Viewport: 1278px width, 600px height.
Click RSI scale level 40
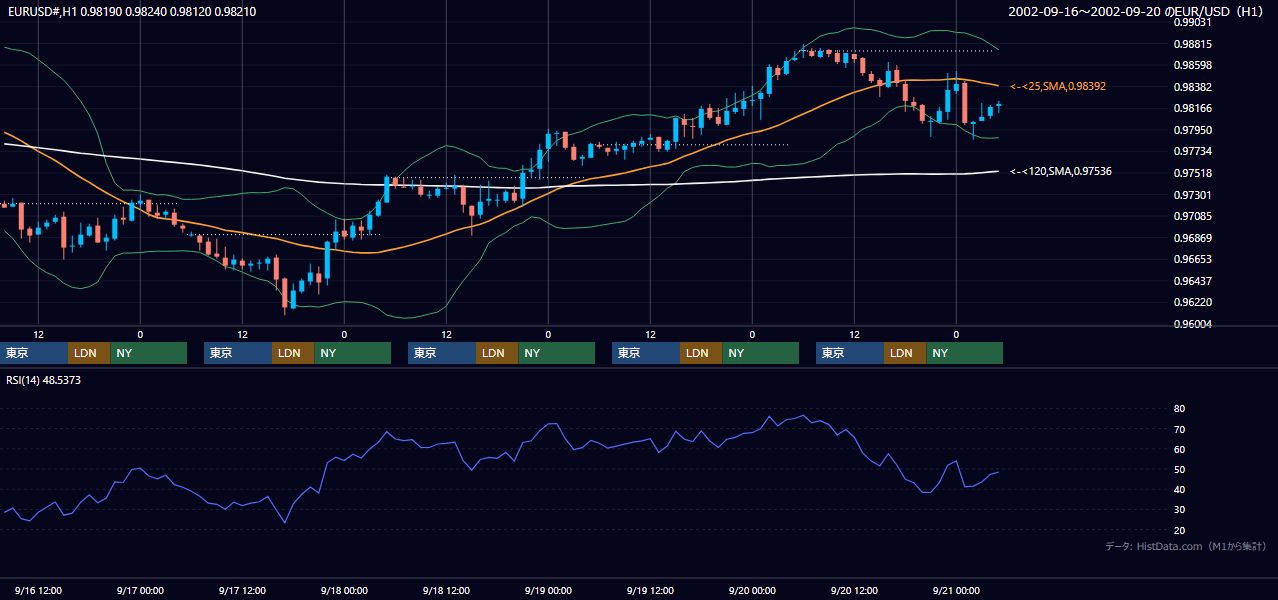[1180, 489]
